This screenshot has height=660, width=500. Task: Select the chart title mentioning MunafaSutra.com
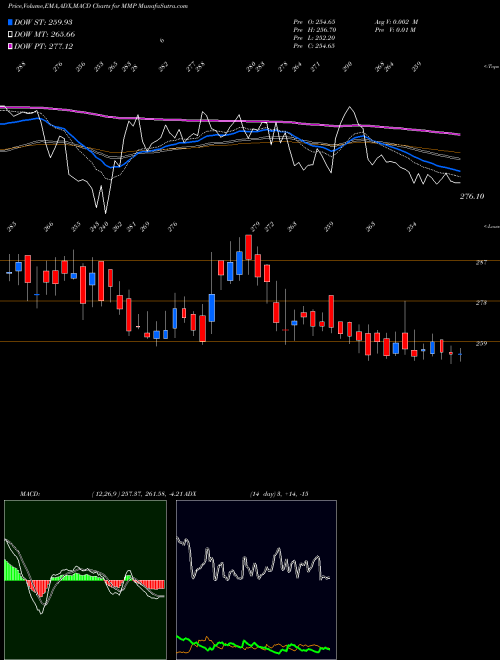pyautogui.click(x=98, y=6)
